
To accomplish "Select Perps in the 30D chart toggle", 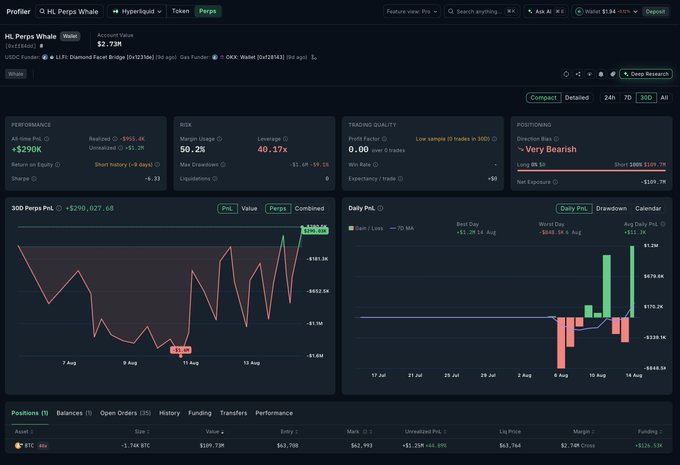I will tap(278, 209).
